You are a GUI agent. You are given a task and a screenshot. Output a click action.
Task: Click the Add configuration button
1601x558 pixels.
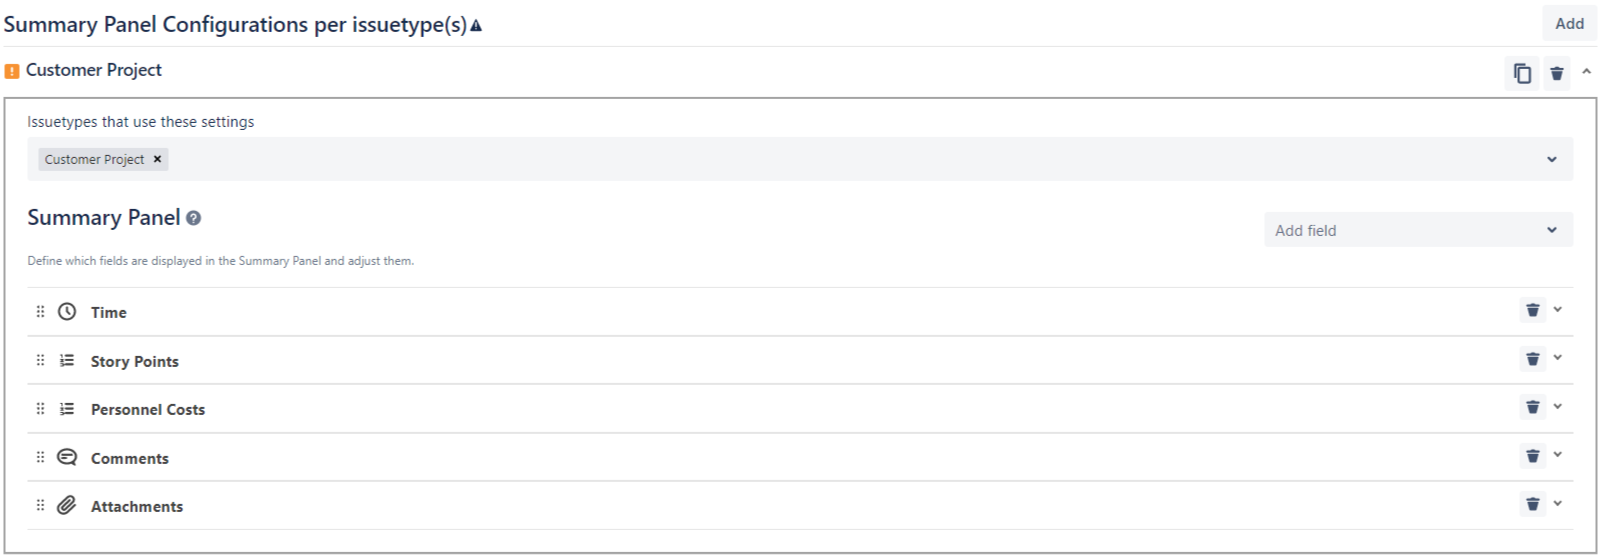[x=1569, y=24]
